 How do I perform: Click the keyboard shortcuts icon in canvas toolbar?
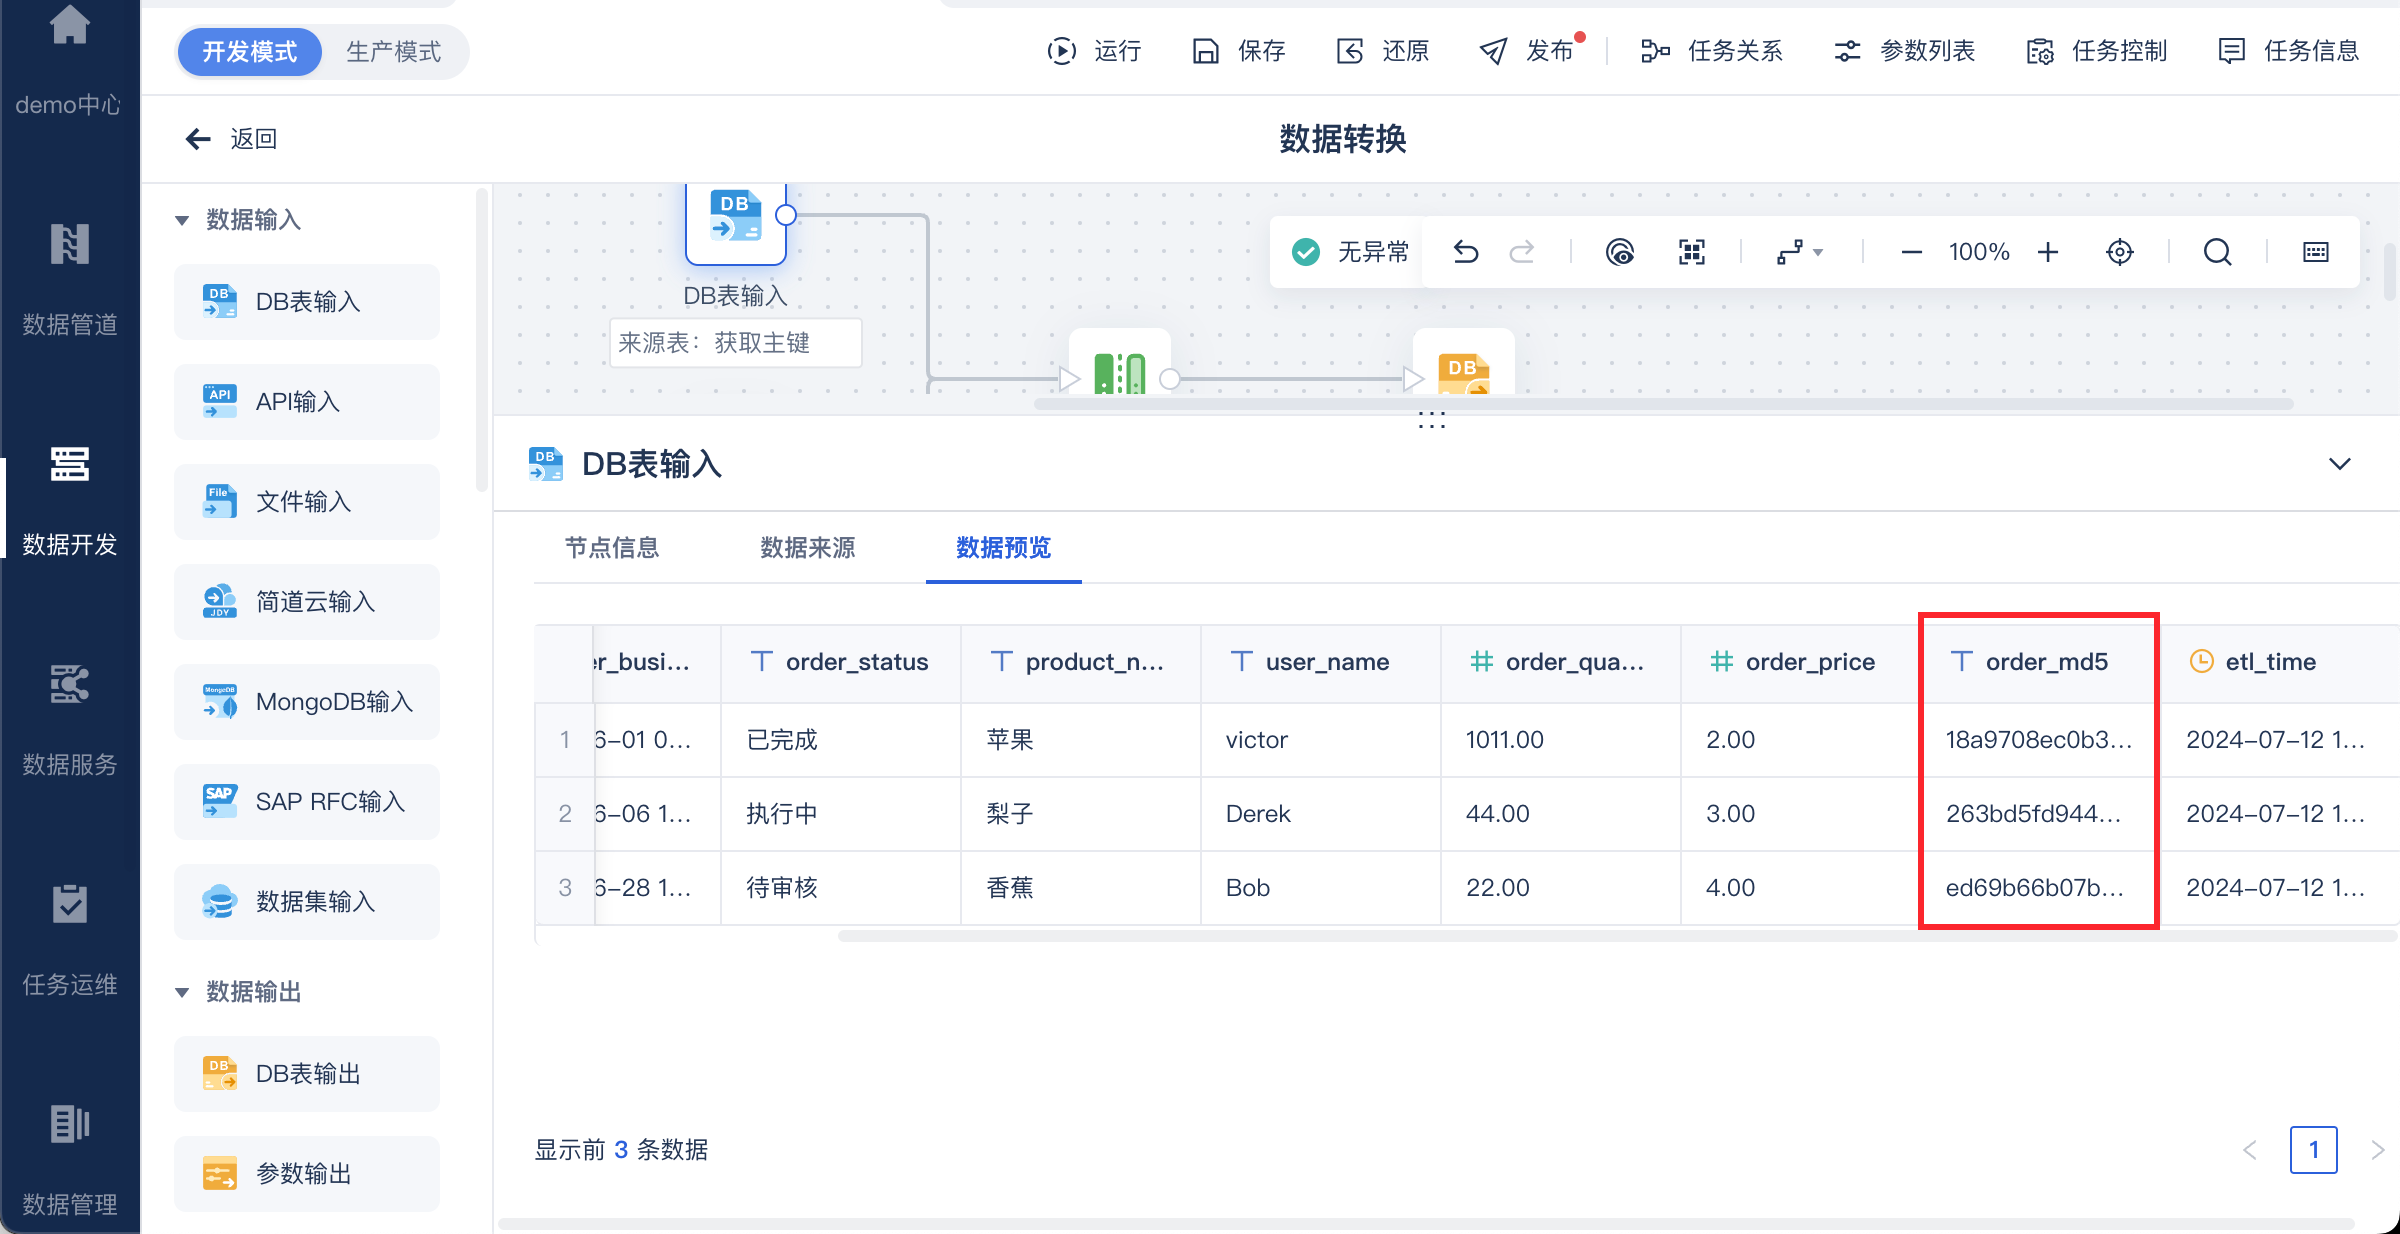2315,252
